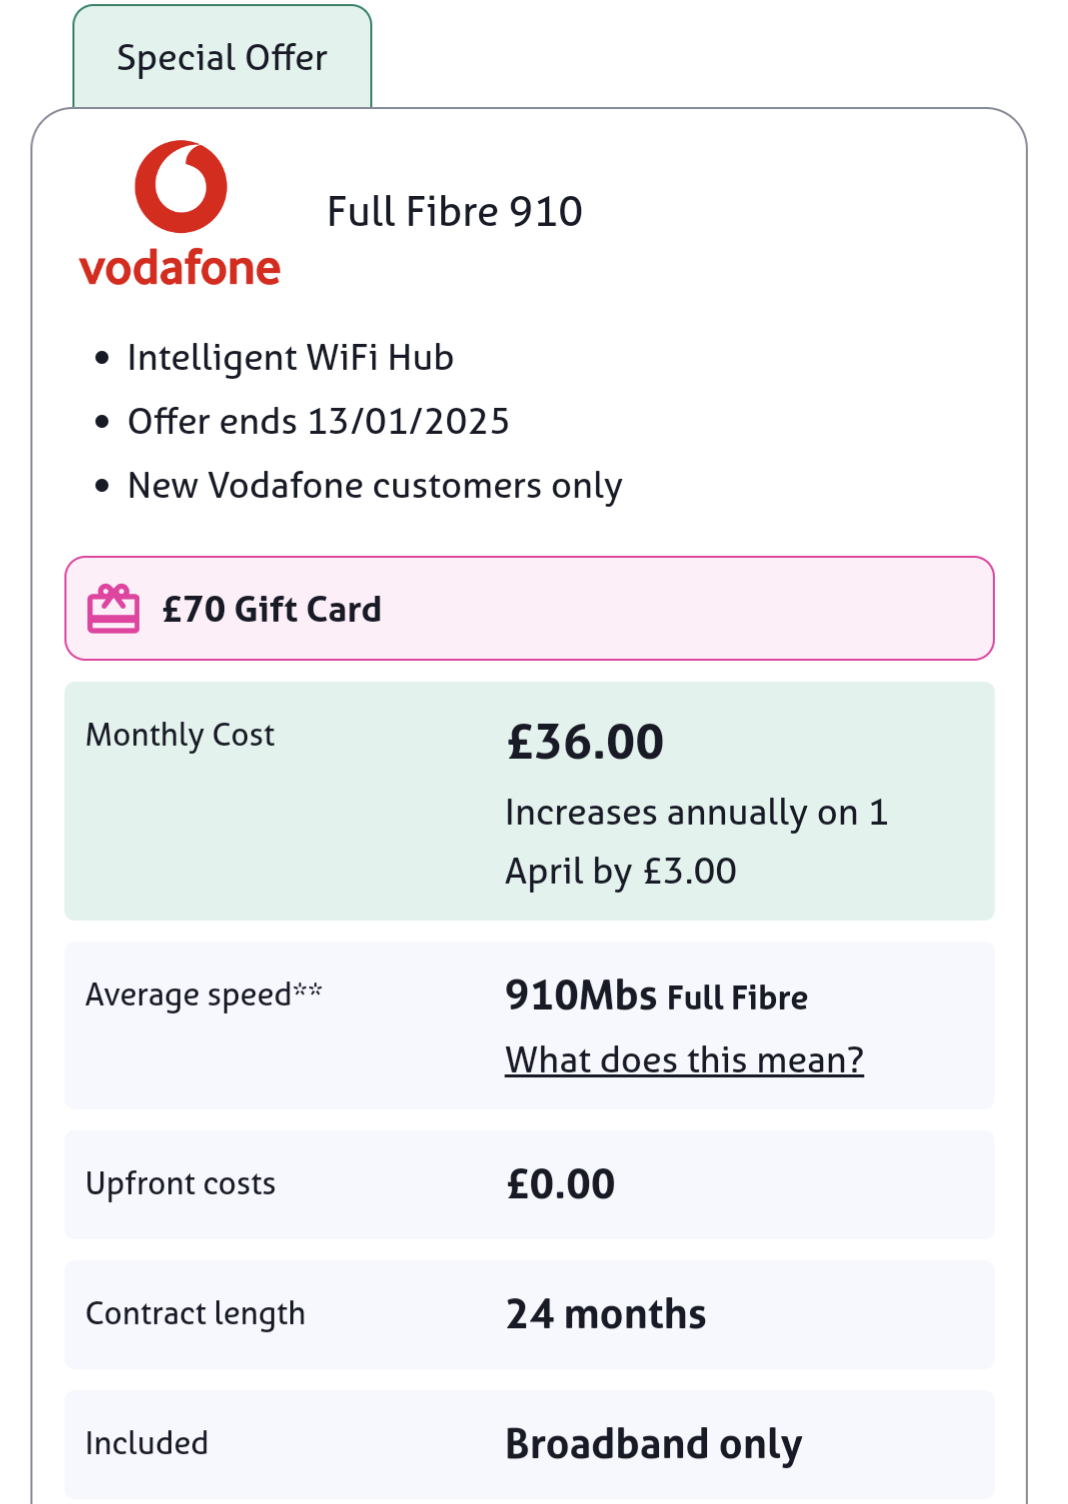Viewport: 1068px width, 1504px height.
Task: Select the Contract length label
Action: [x=195, y=1314]
